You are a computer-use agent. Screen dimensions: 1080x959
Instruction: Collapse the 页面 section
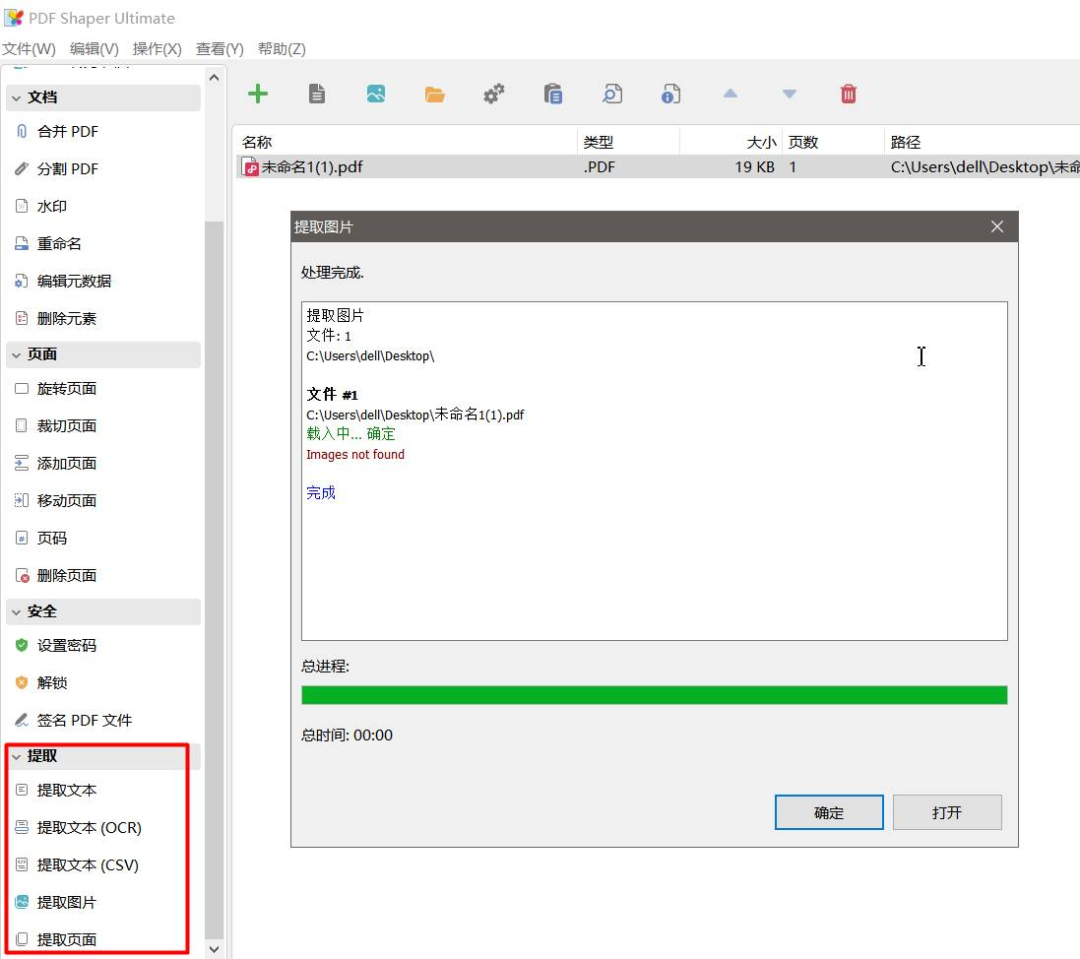(103, 355)
